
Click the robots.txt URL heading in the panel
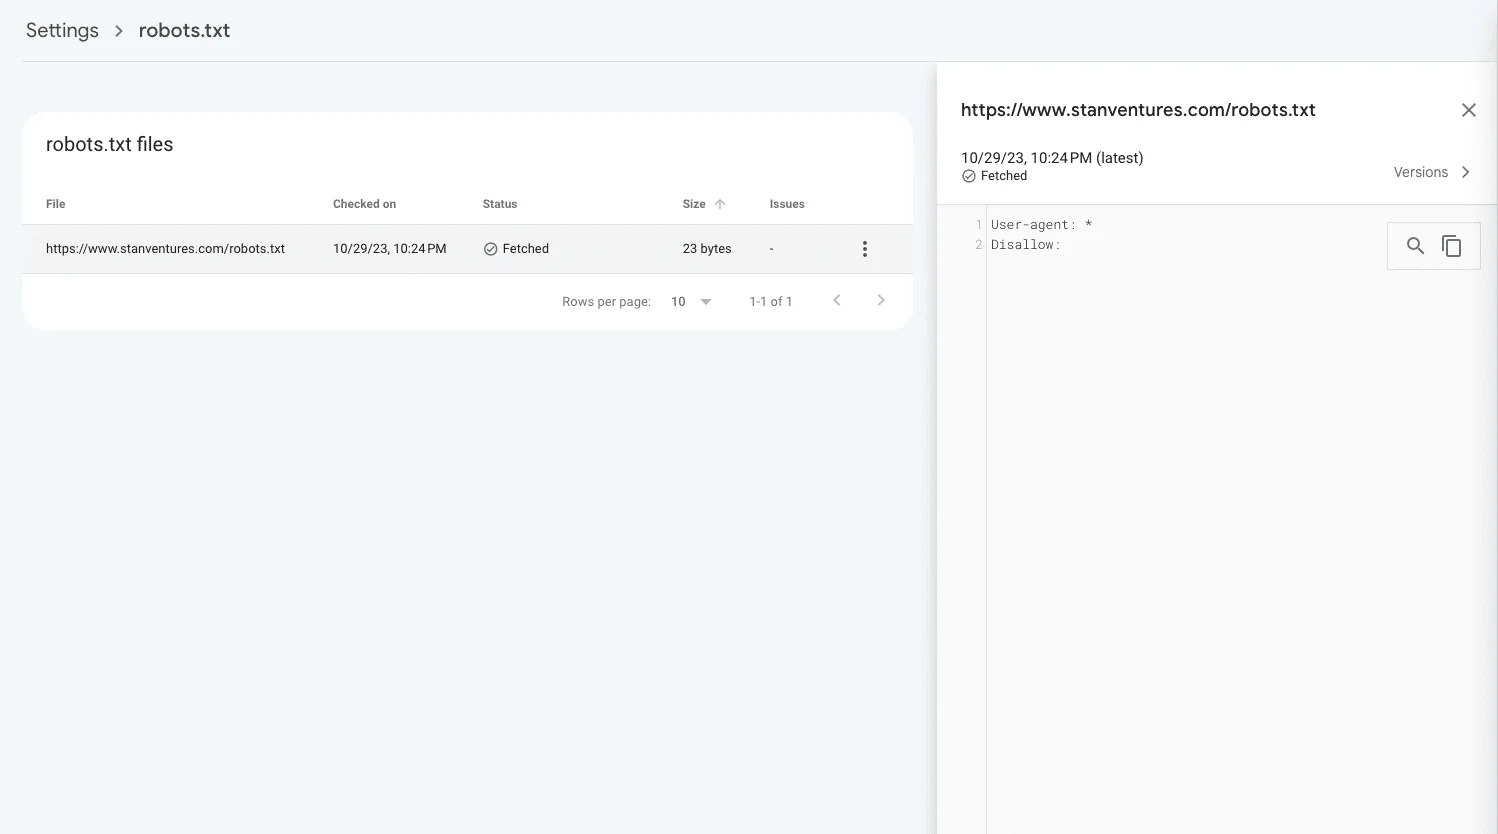[x=1138, y=109]
